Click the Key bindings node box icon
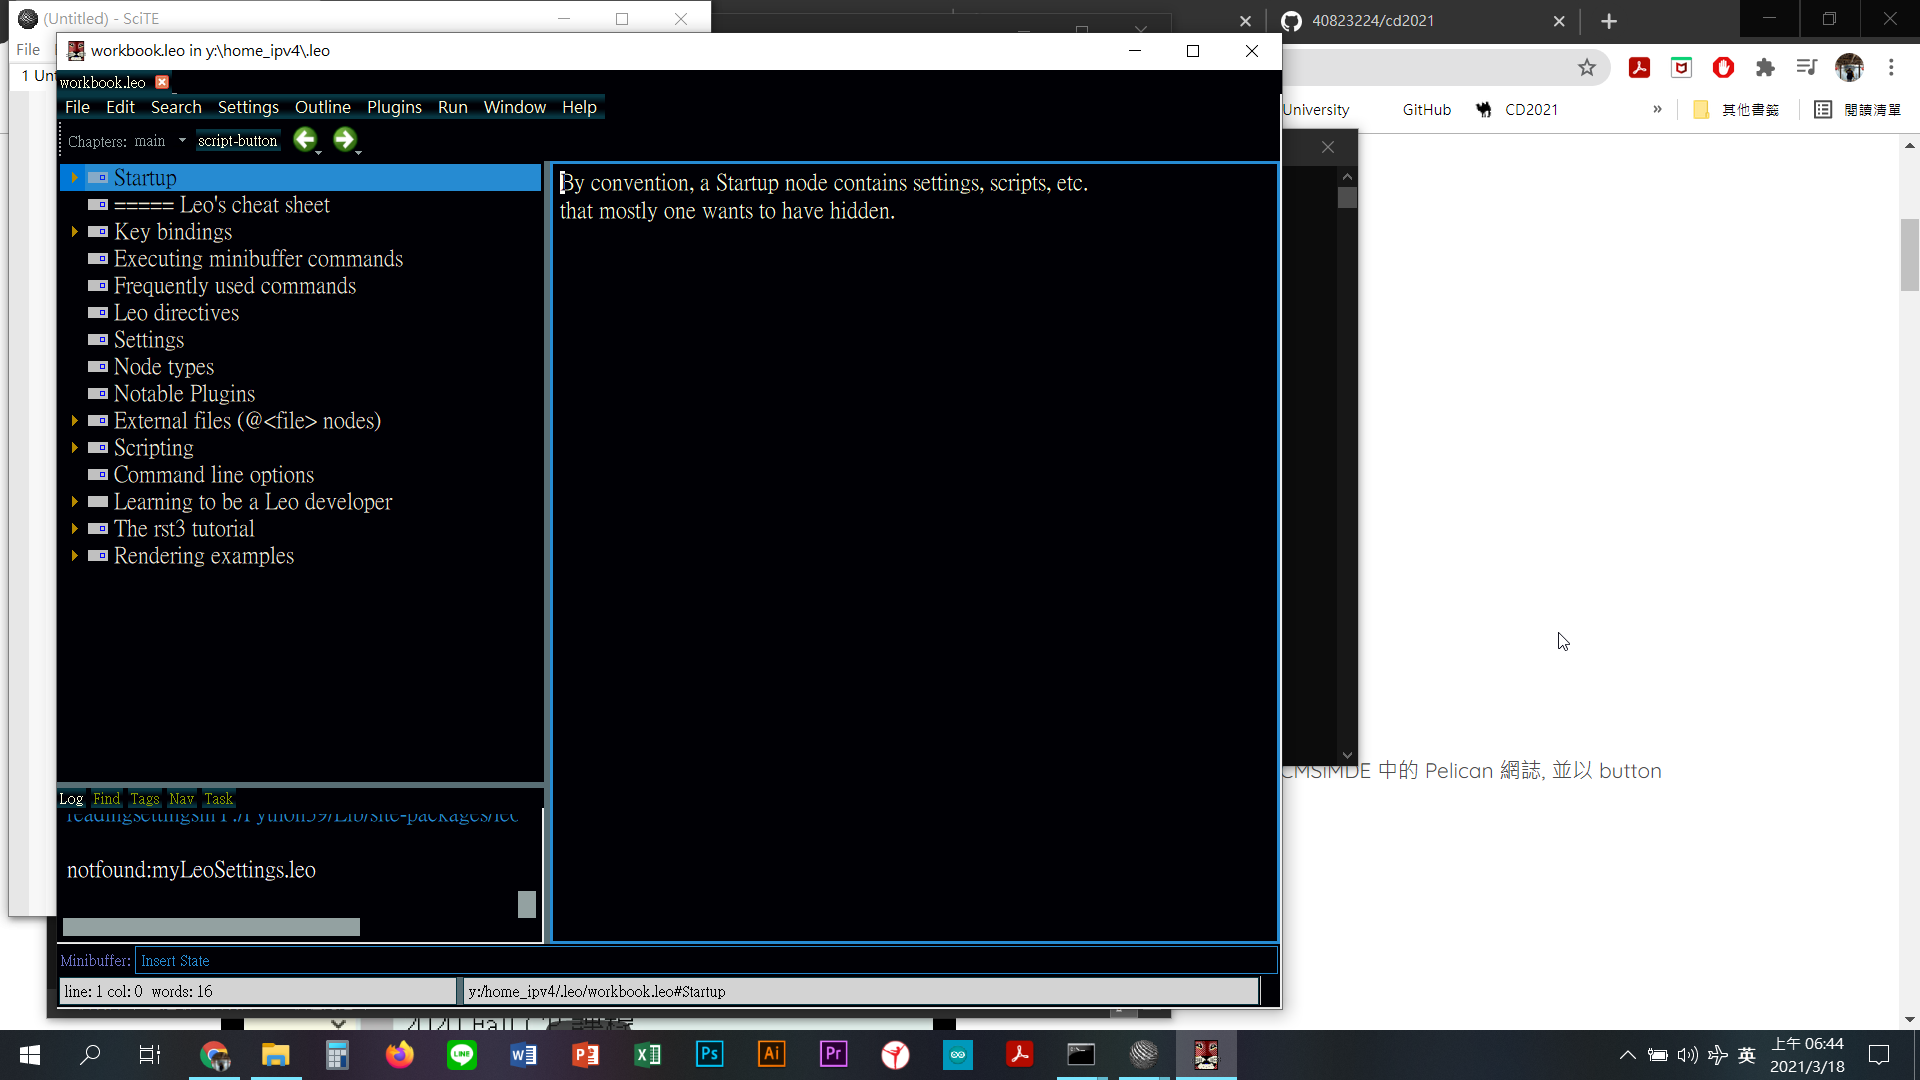Image resolution: width=1920 pixels, height=1080 pixels. click(x=98, y=232)
